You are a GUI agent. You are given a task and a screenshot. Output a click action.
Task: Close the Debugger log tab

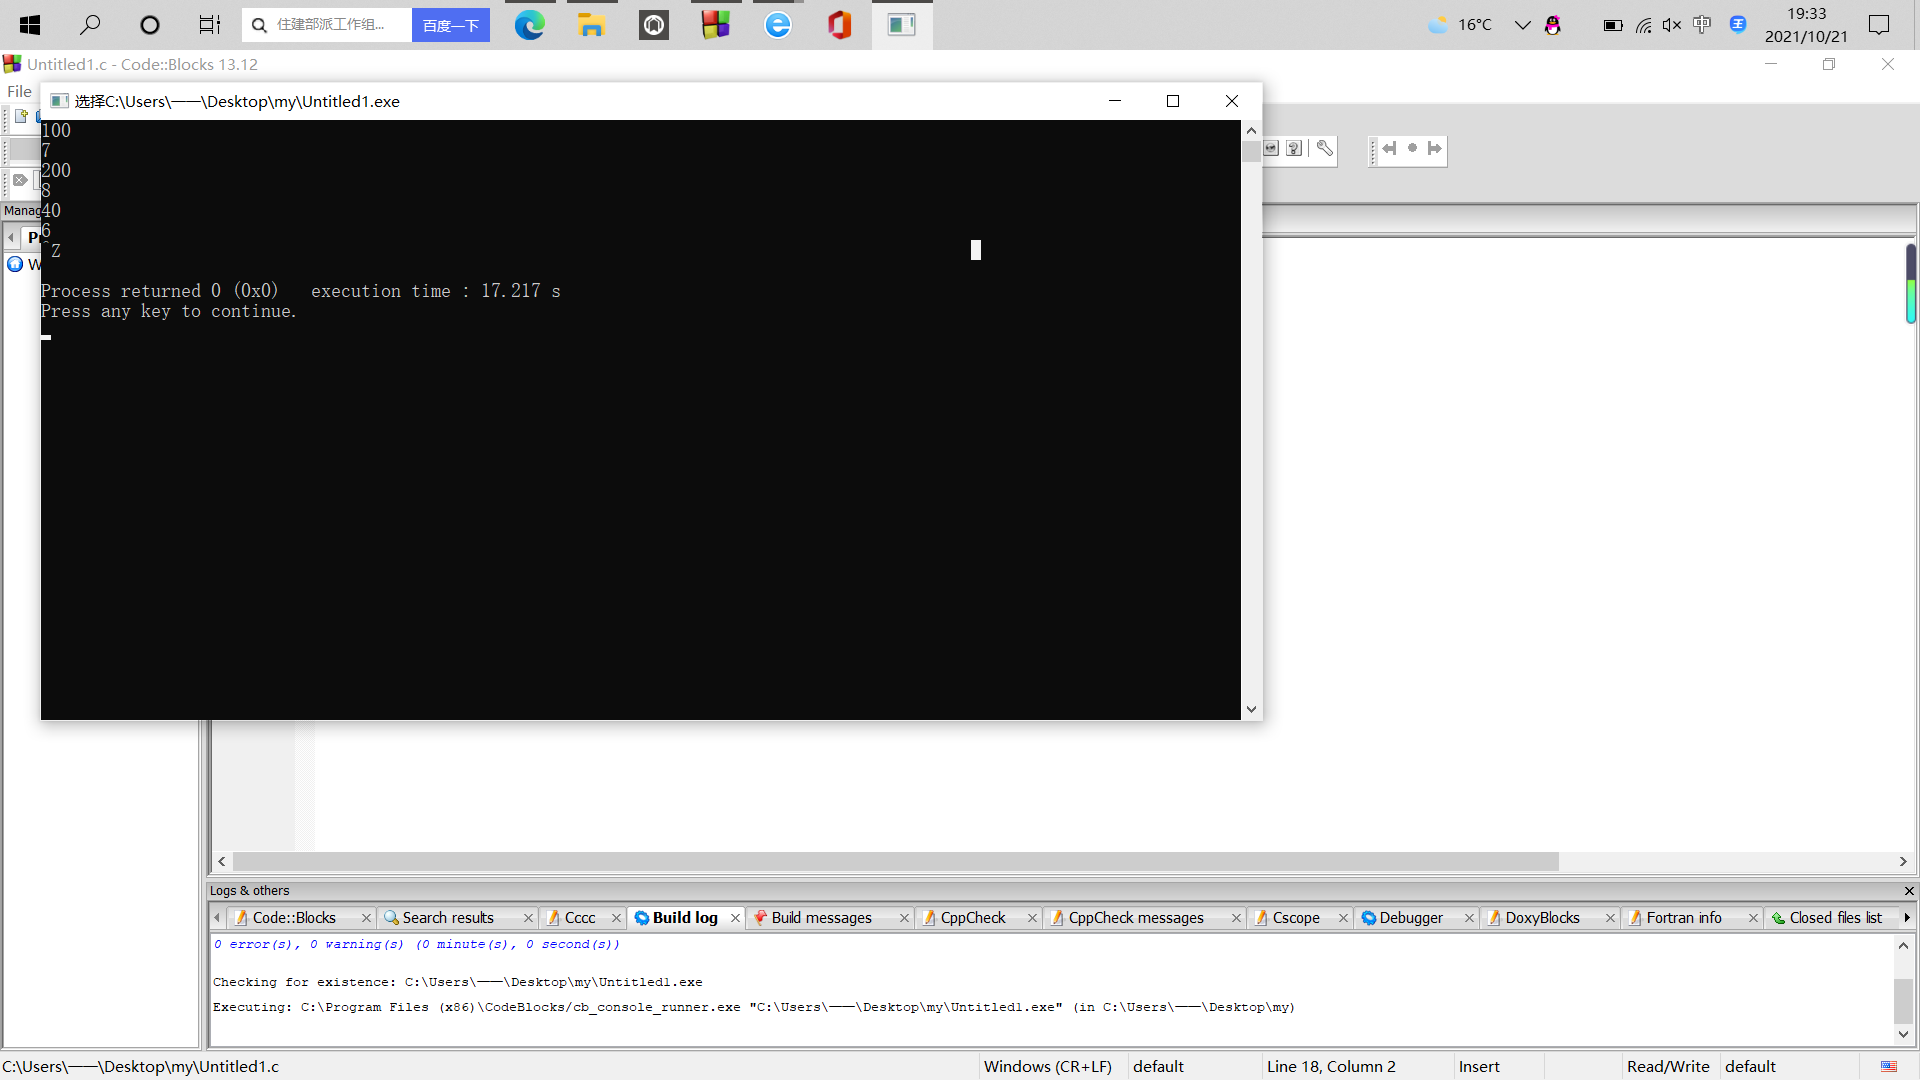(1469, 918)
